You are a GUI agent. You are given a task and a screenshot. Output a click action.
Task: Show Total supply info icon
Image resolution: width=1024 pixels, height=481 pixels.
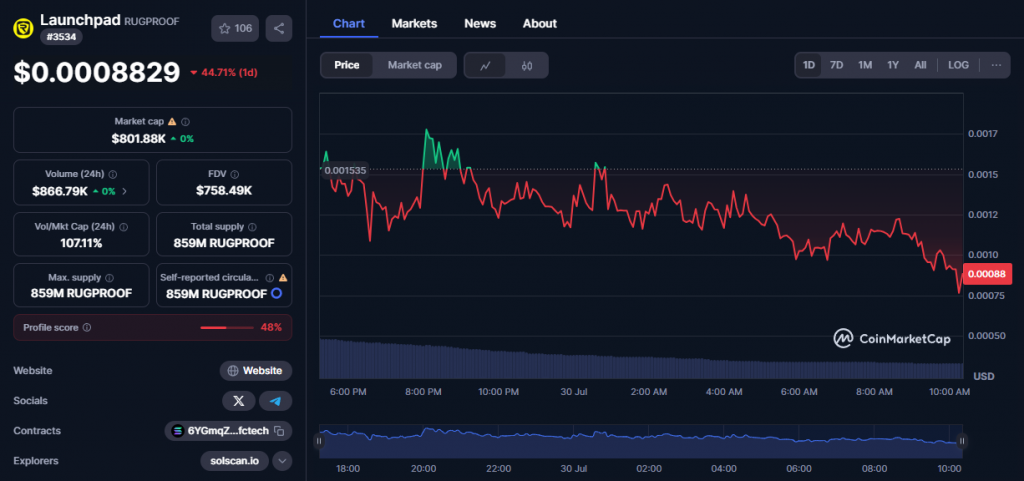pos(252,226)
